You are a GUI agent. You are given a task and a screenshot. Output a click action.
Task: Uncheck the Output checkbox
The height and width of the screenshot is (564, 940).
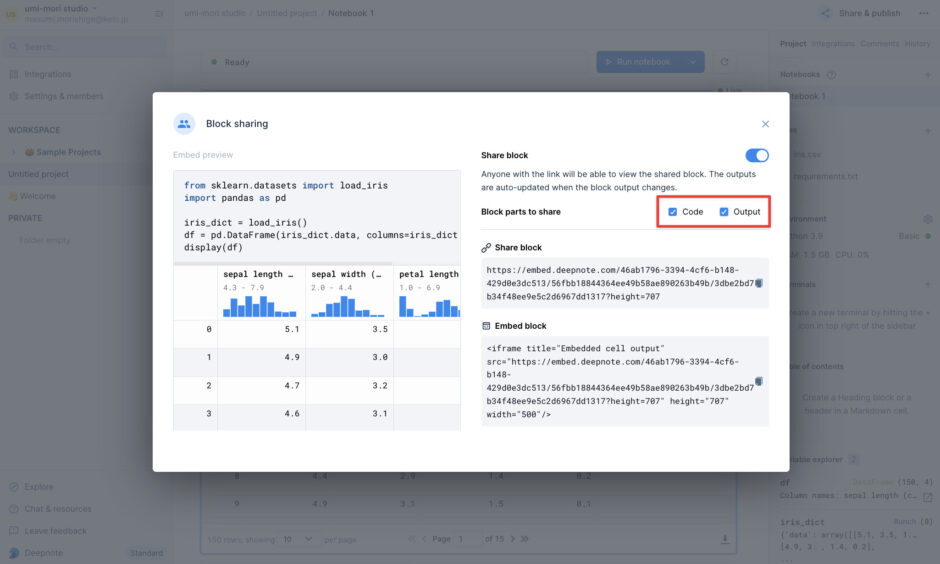click(x=724, y=212)
